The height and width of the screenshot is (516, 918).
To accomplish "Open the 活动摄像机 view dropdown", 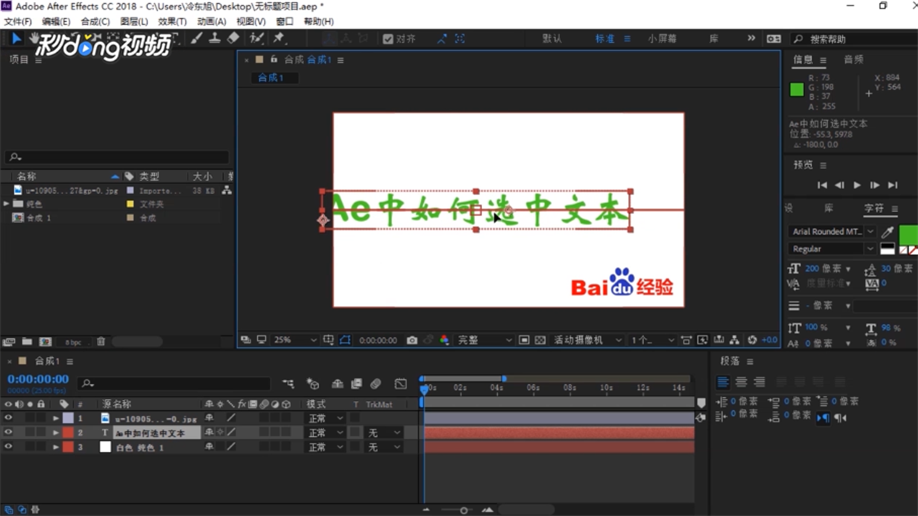I will point(587,340).
